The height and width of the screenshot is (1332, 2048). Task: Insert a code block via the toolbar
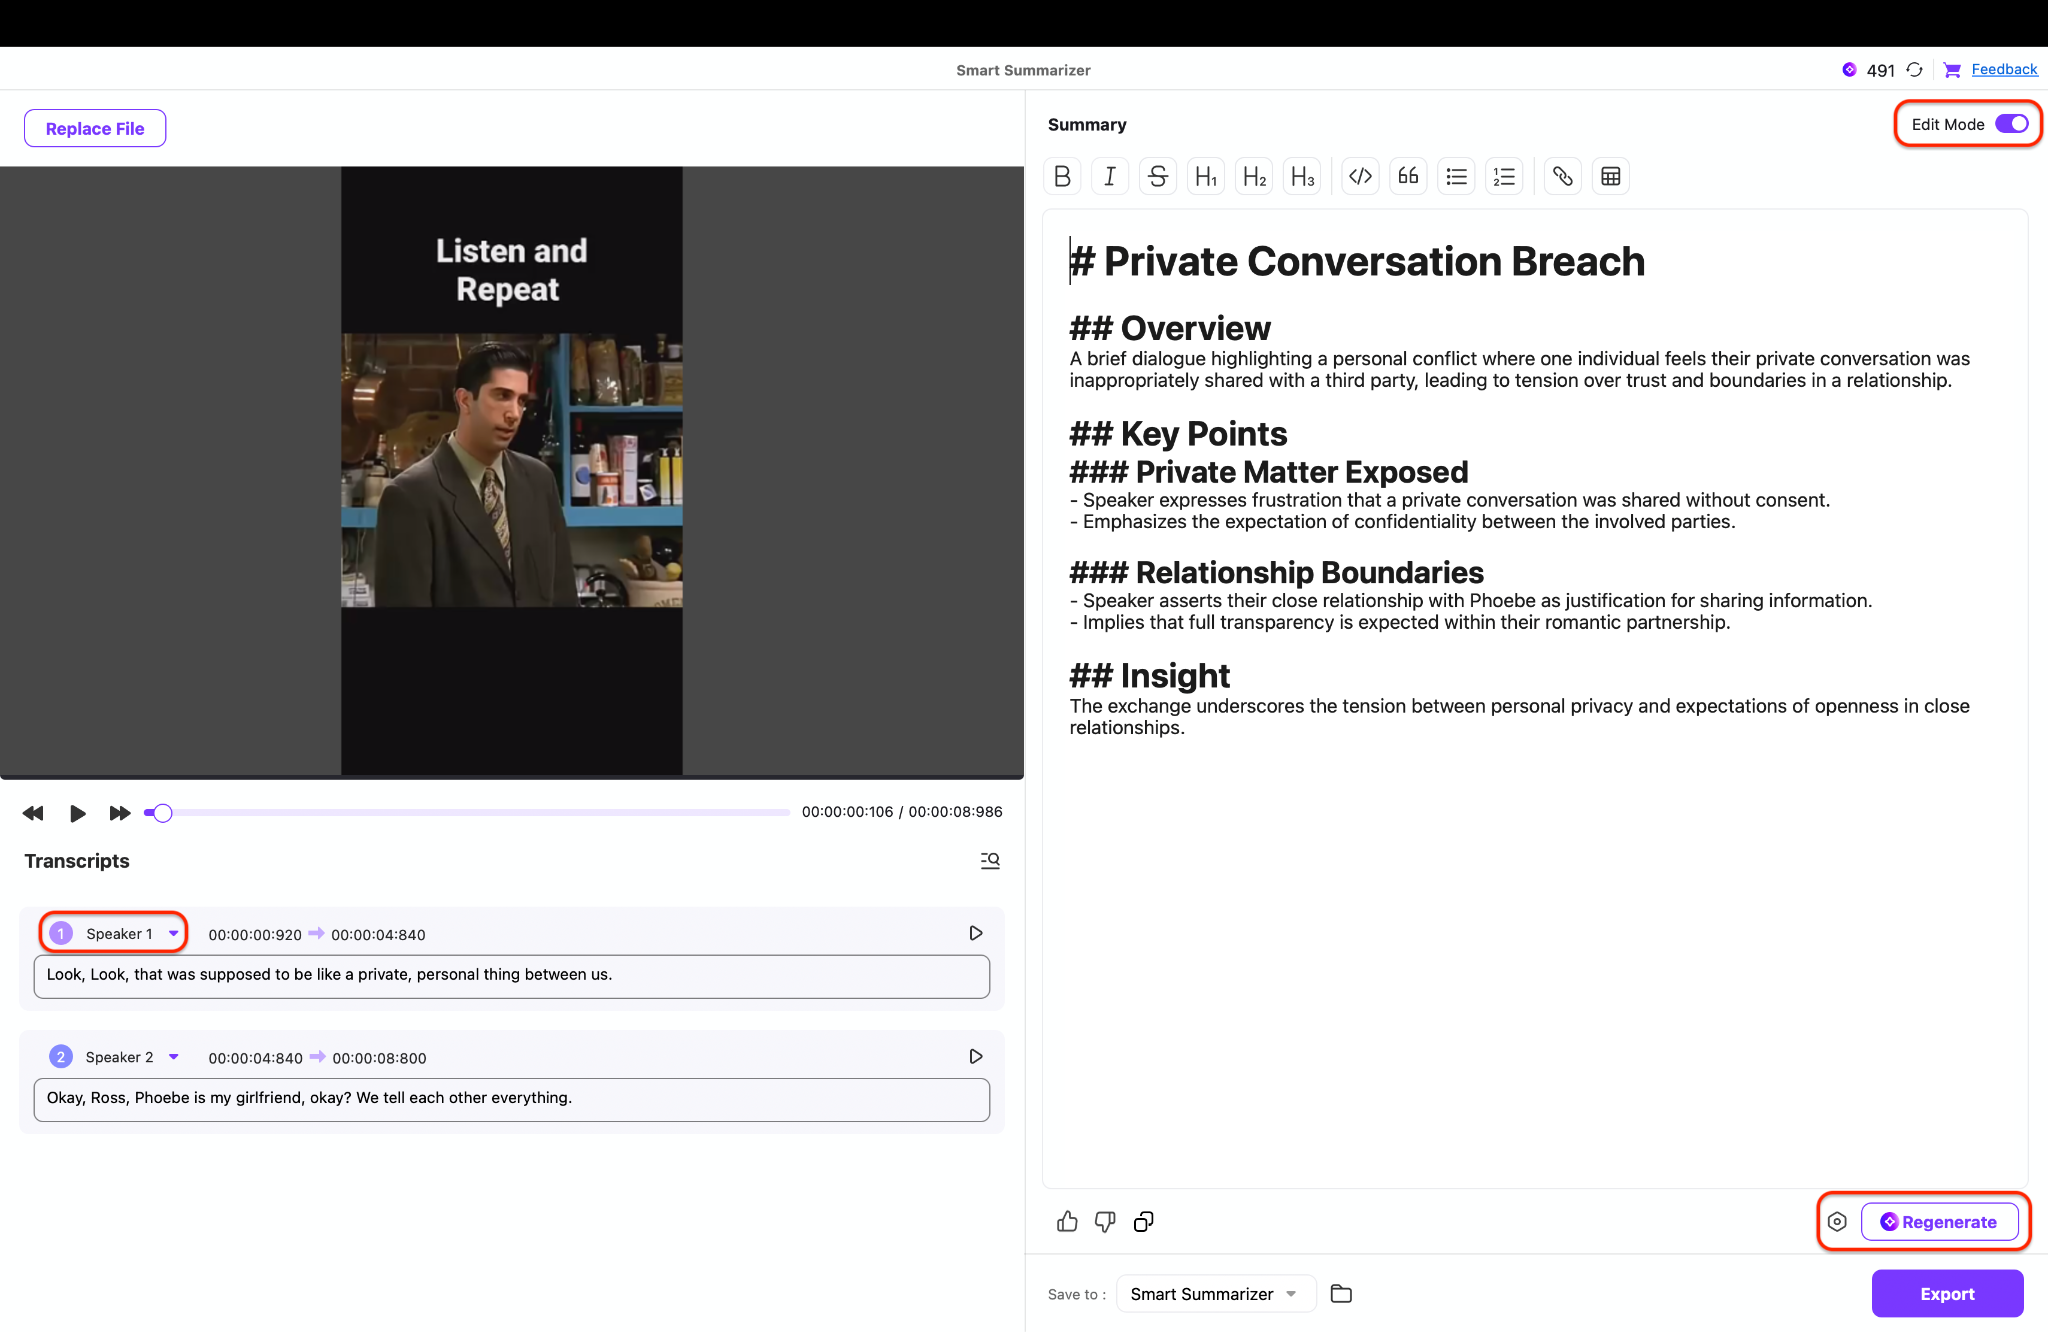[1360, 175]
